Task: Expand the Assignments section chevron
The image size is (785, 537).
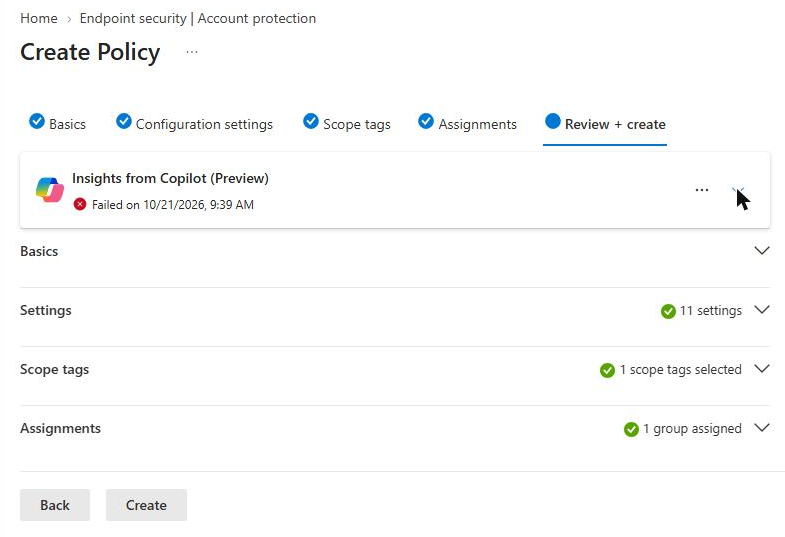Action: point(761,427)
